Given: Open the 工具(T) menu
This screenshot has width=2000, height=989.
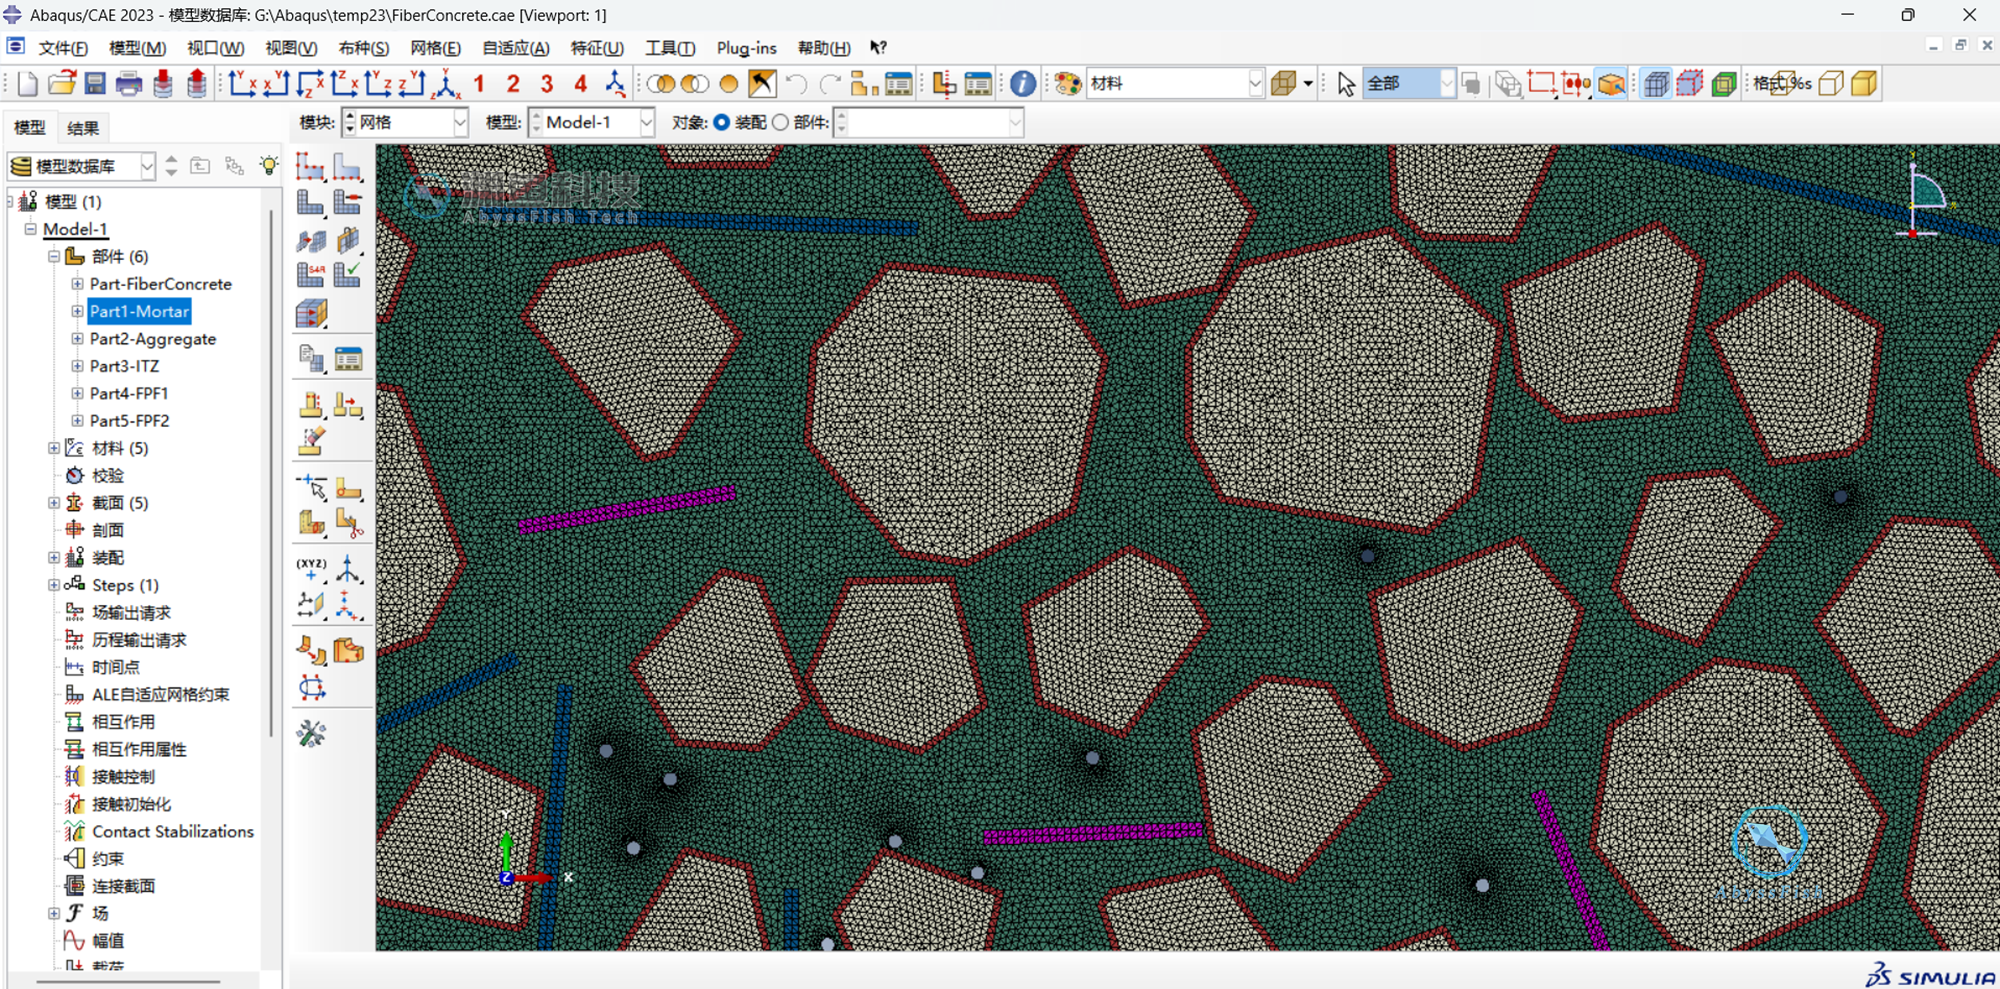Looking at the screenshot, I should point(670,48).
